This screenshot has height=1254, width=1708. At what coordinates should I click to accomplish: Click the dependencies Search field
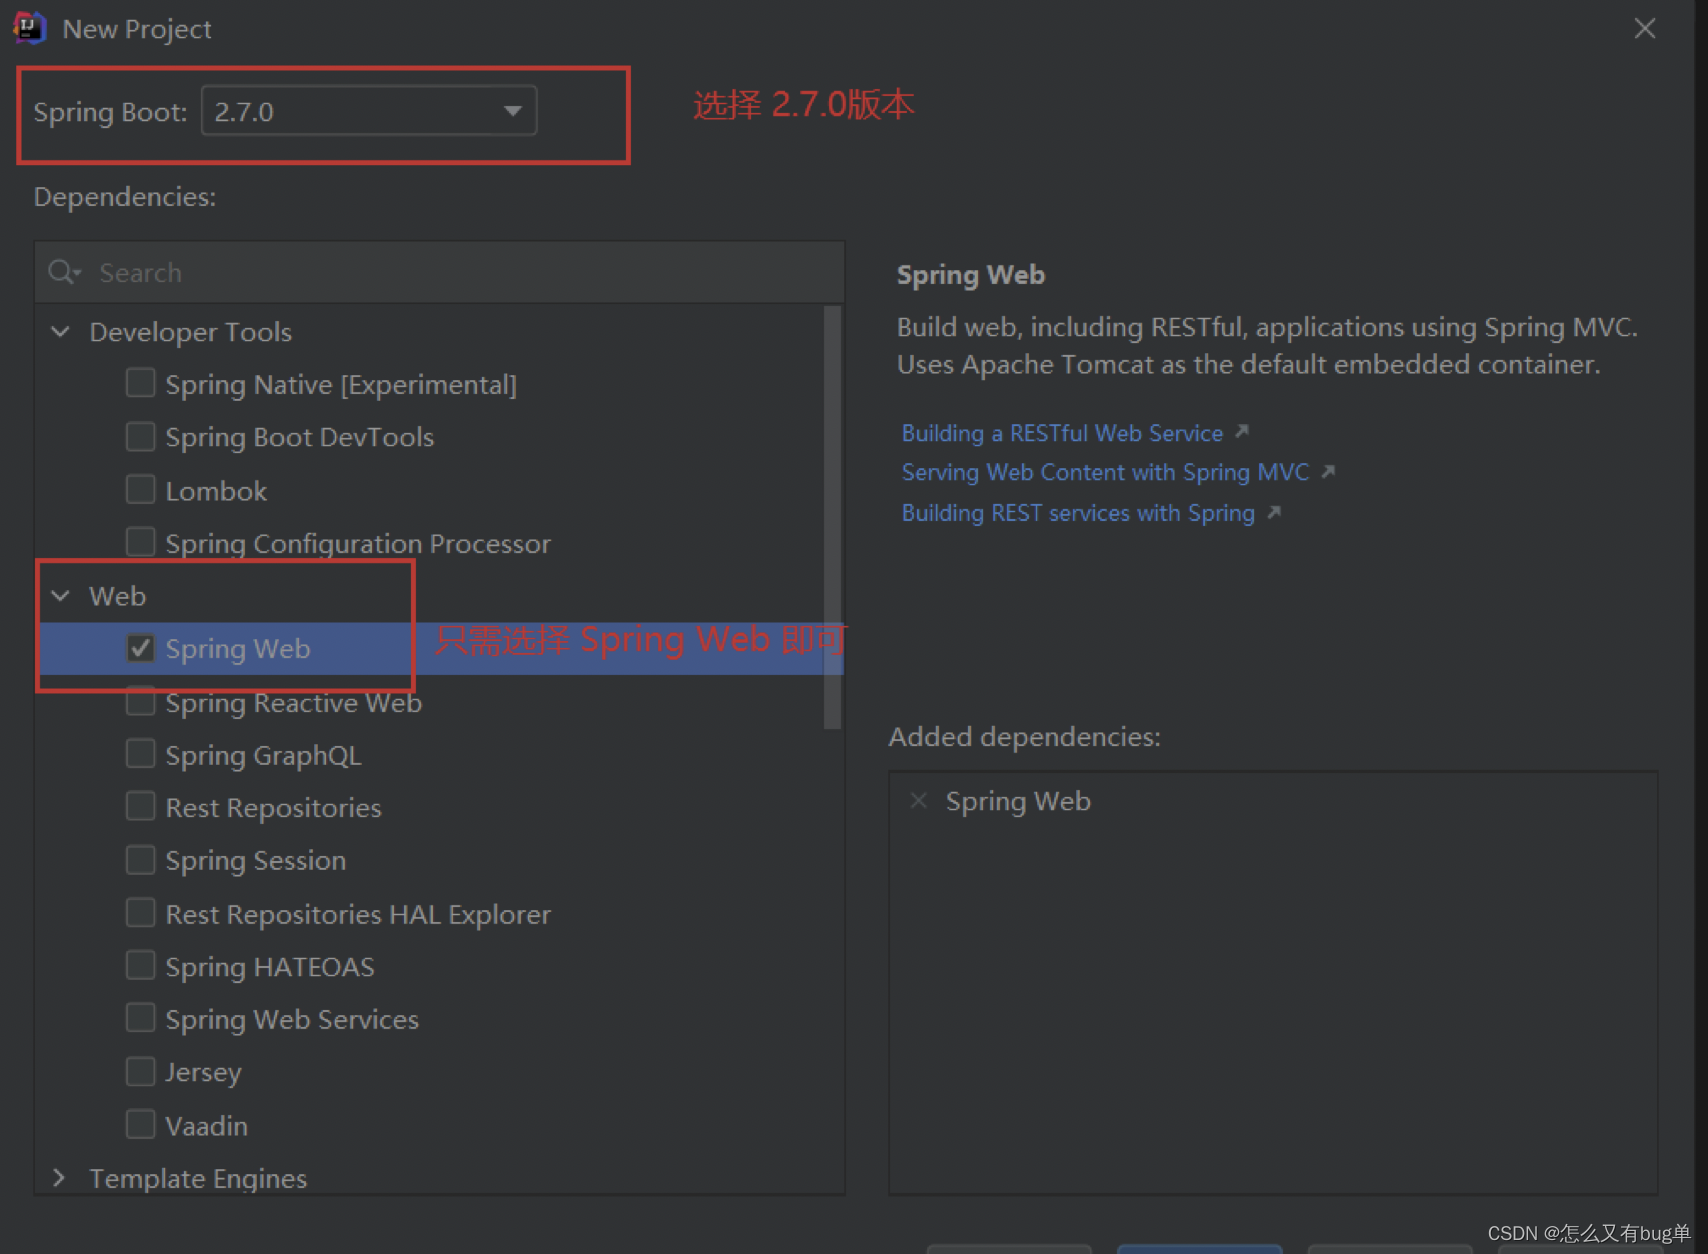(439, 272)
